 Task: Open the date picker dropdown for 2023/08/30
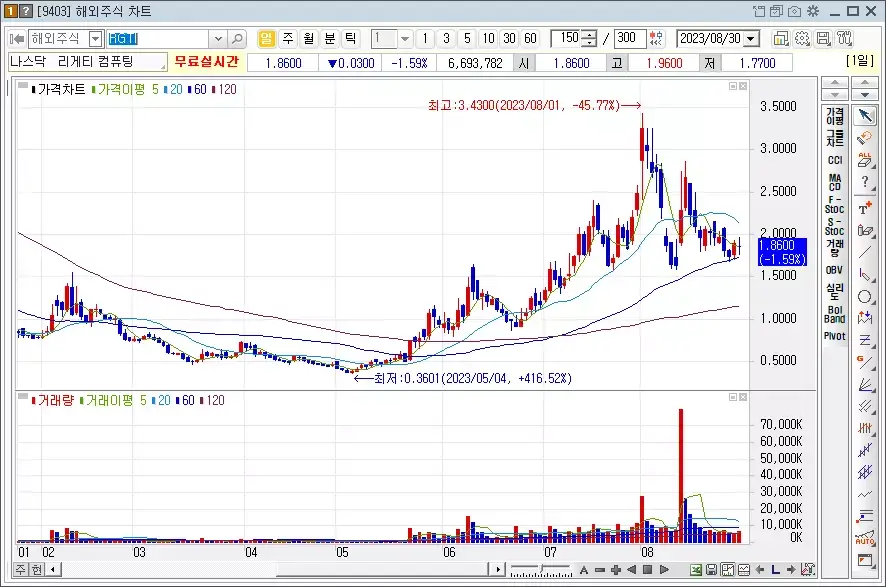click(751, 39)
